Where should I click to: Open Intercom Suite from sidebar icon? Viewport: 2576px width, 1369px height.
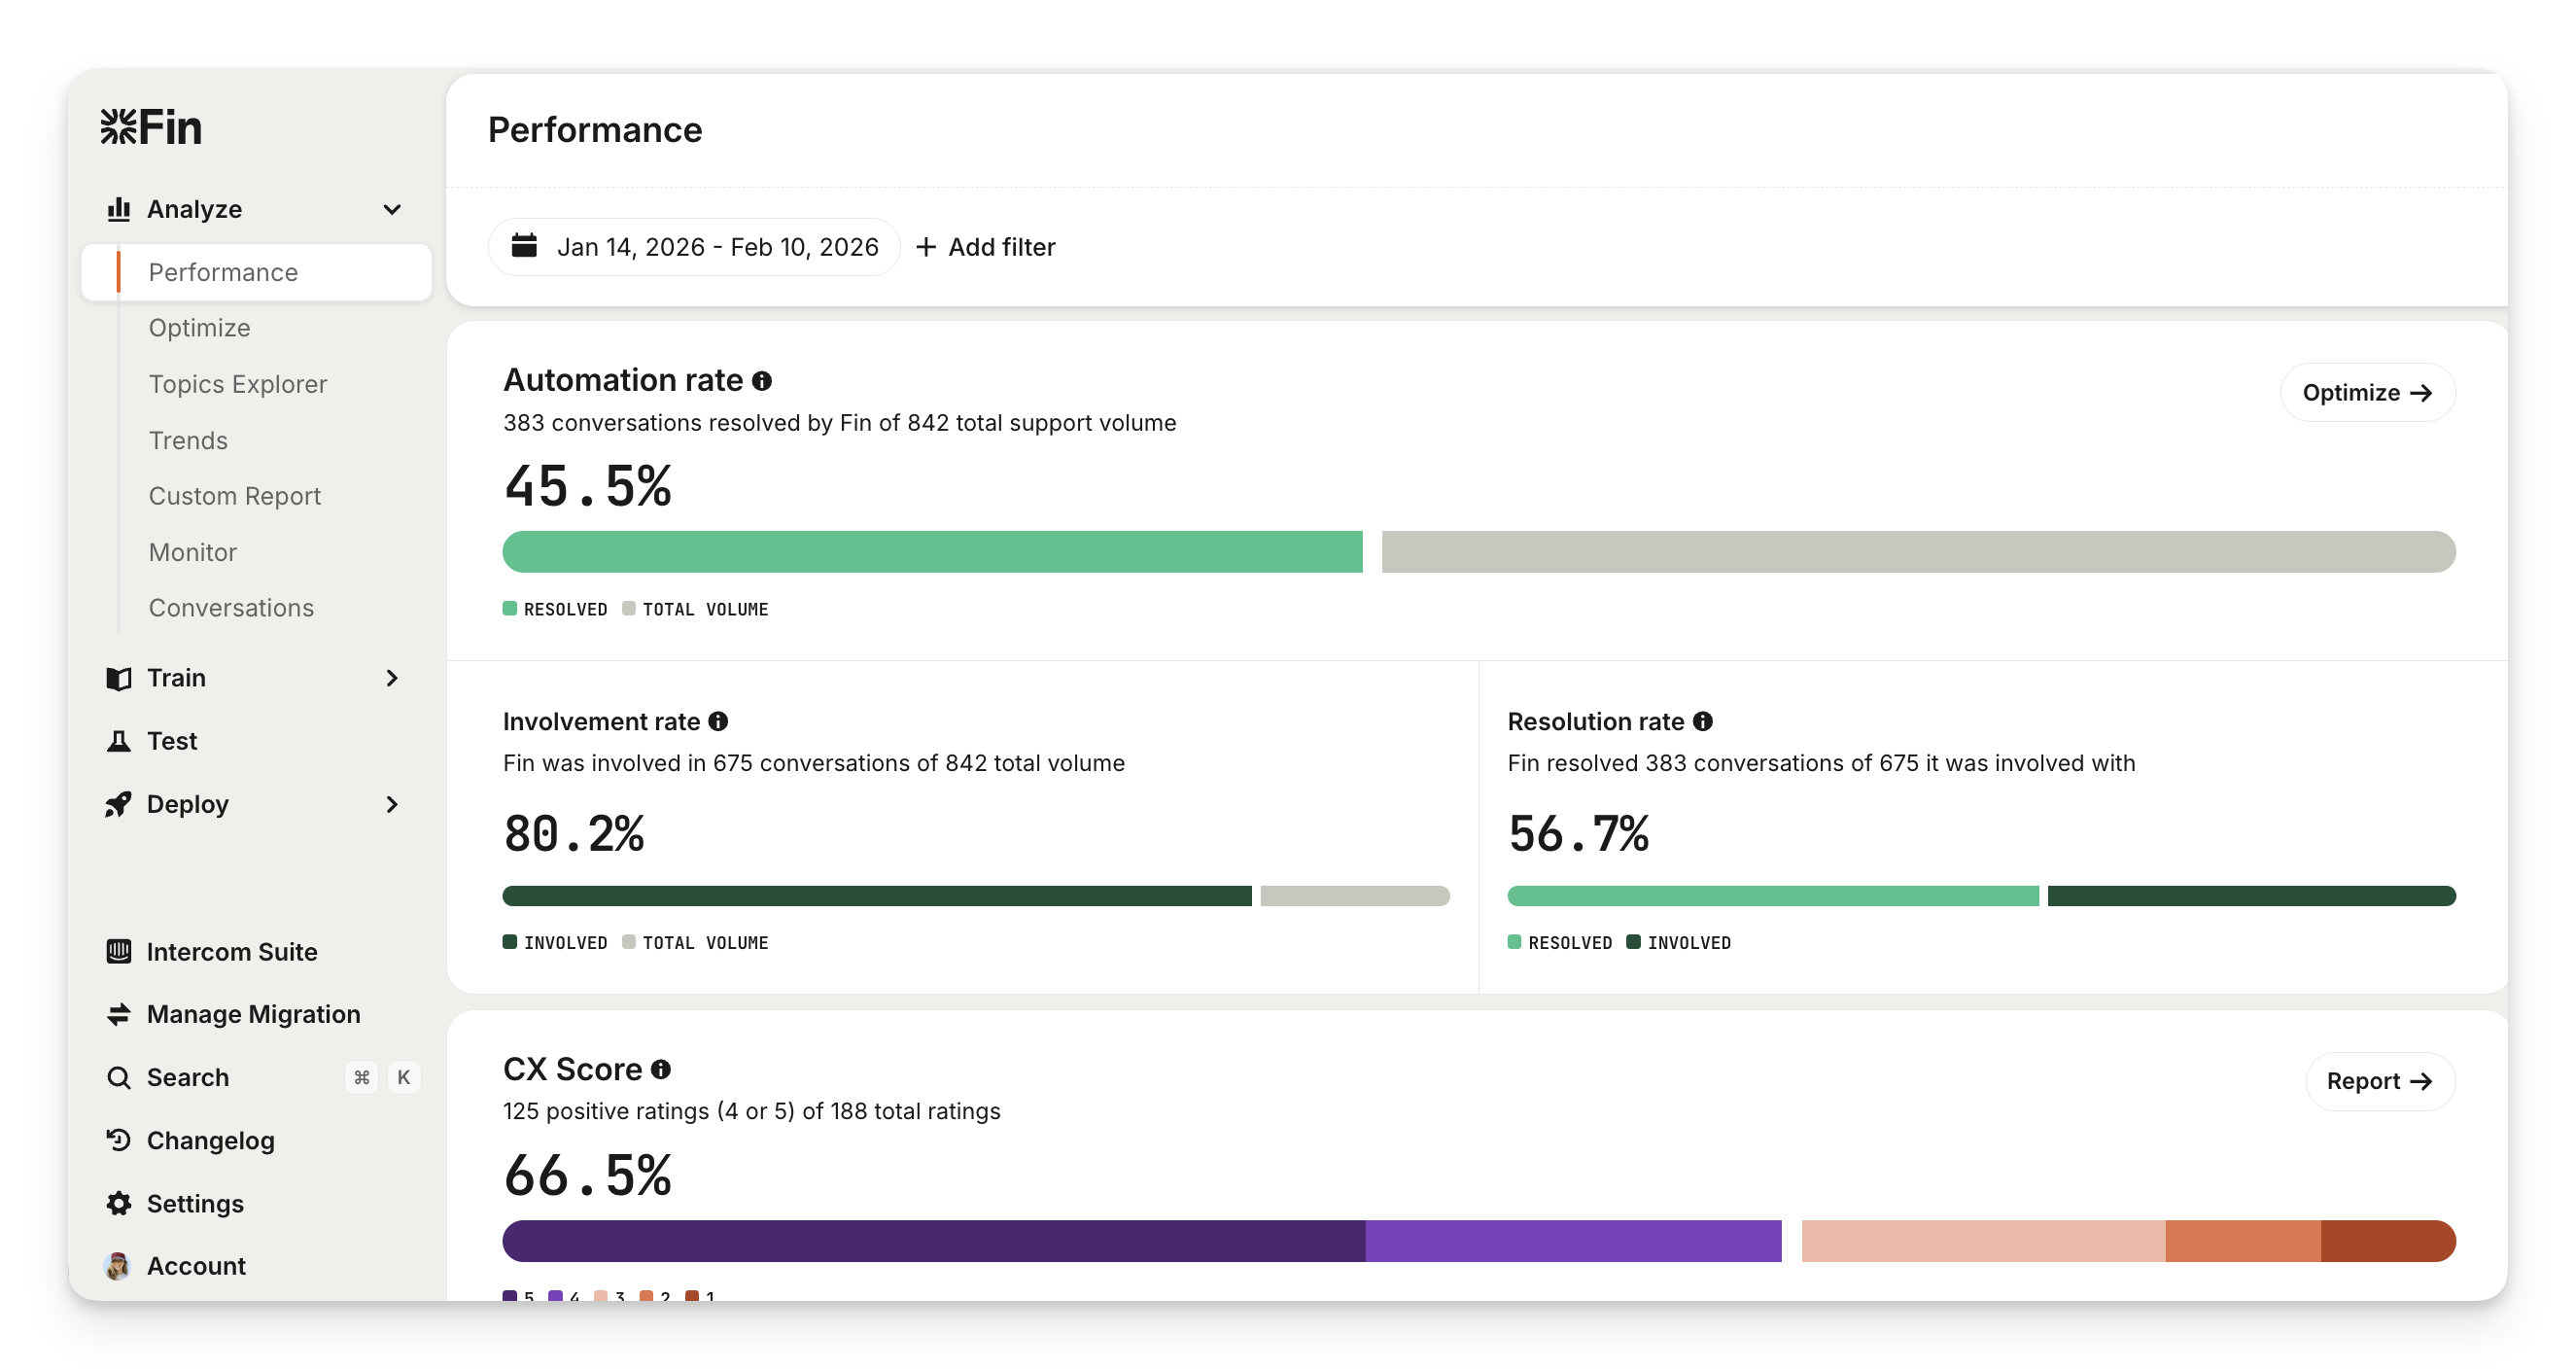point(119,951)
